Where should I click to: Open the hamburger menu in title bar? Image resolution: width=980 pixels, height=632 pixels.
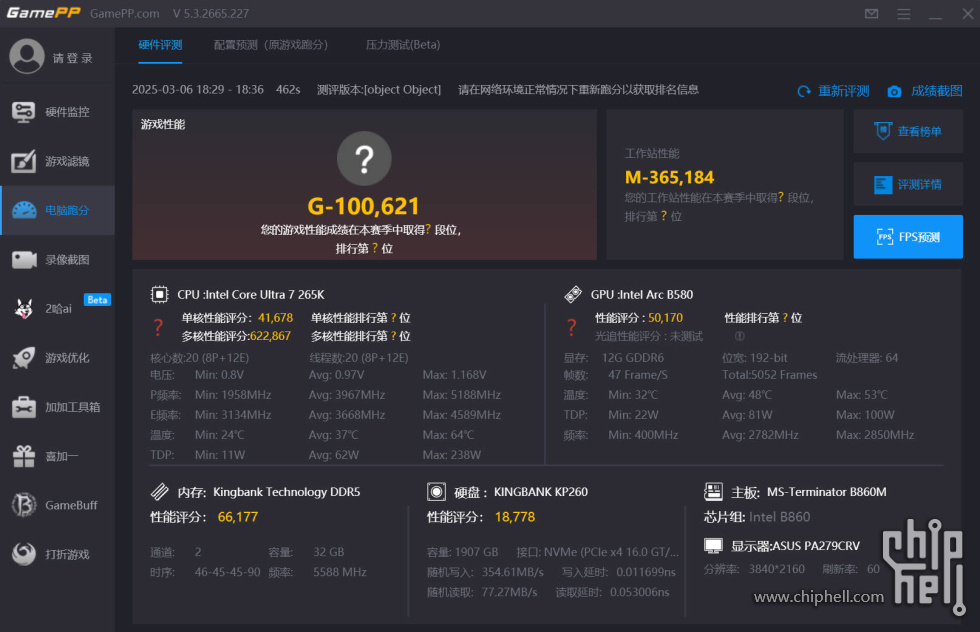[903, 14]
